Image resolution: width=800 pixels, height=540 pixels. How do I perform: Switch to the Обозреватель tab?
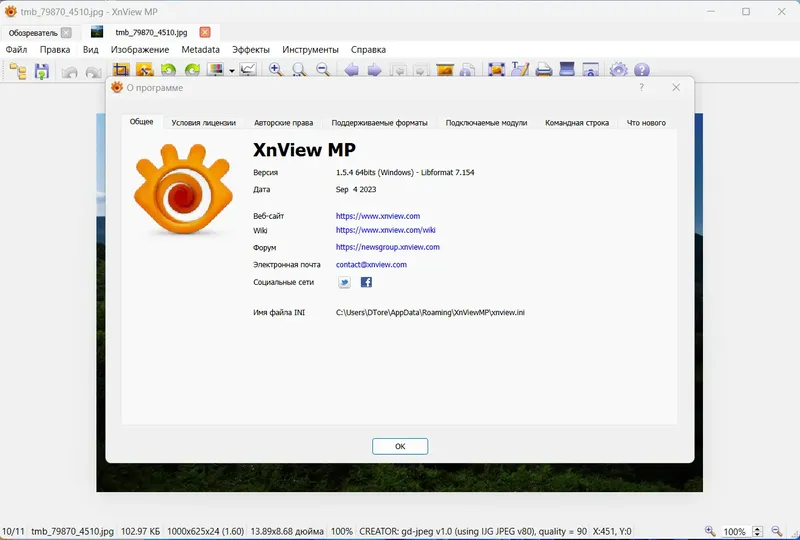(x=33, y=33)
